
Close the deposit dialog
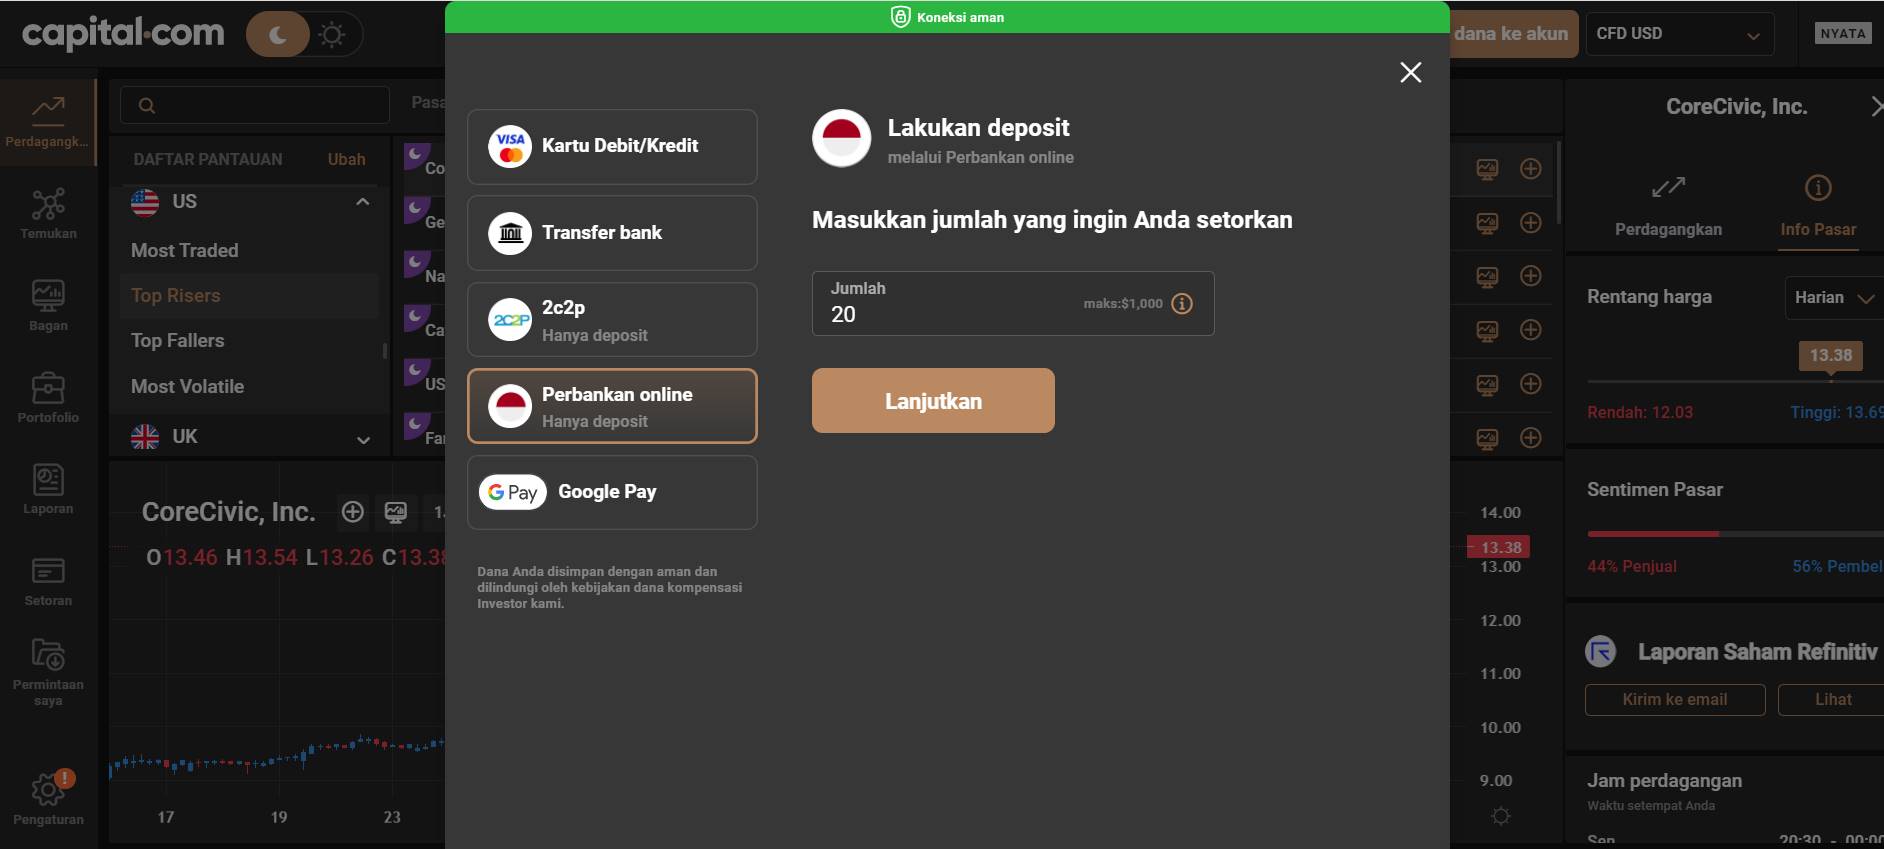1410,72
